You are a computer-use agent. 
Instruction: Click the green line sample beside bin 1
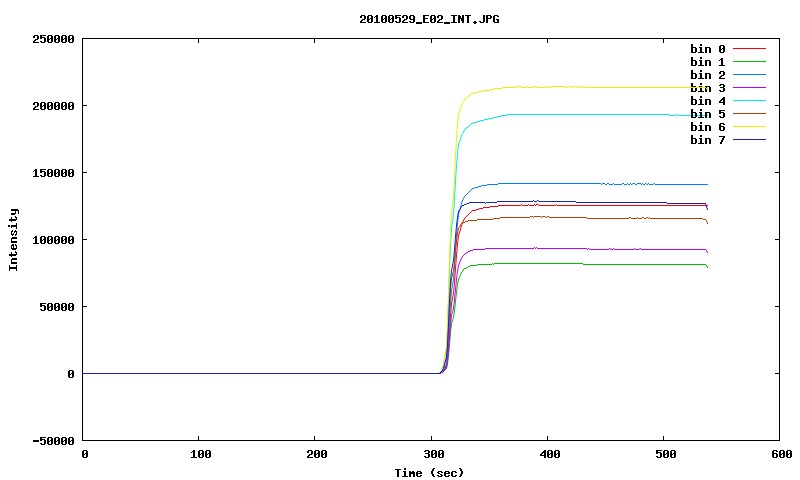click(749, 62)
